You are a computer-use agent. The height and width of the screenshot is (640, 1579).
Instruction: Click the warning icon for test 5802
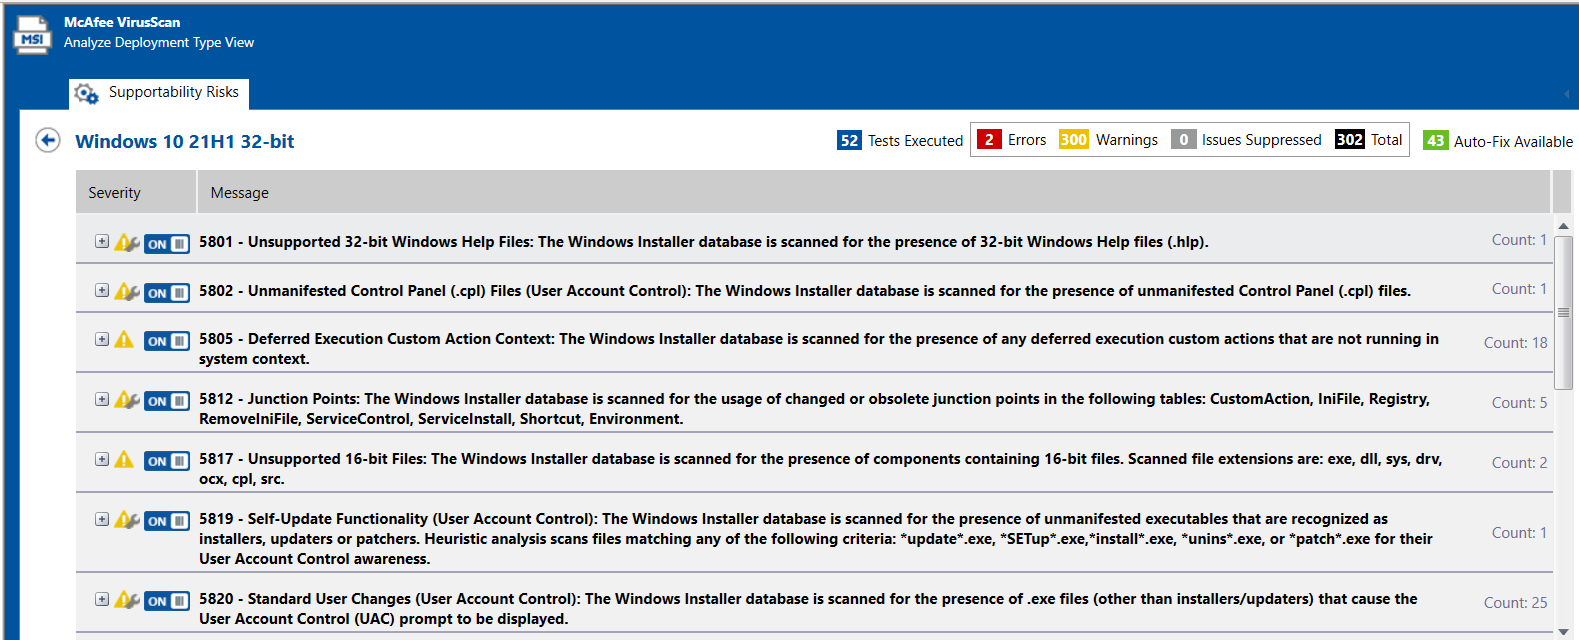[126, 291]
